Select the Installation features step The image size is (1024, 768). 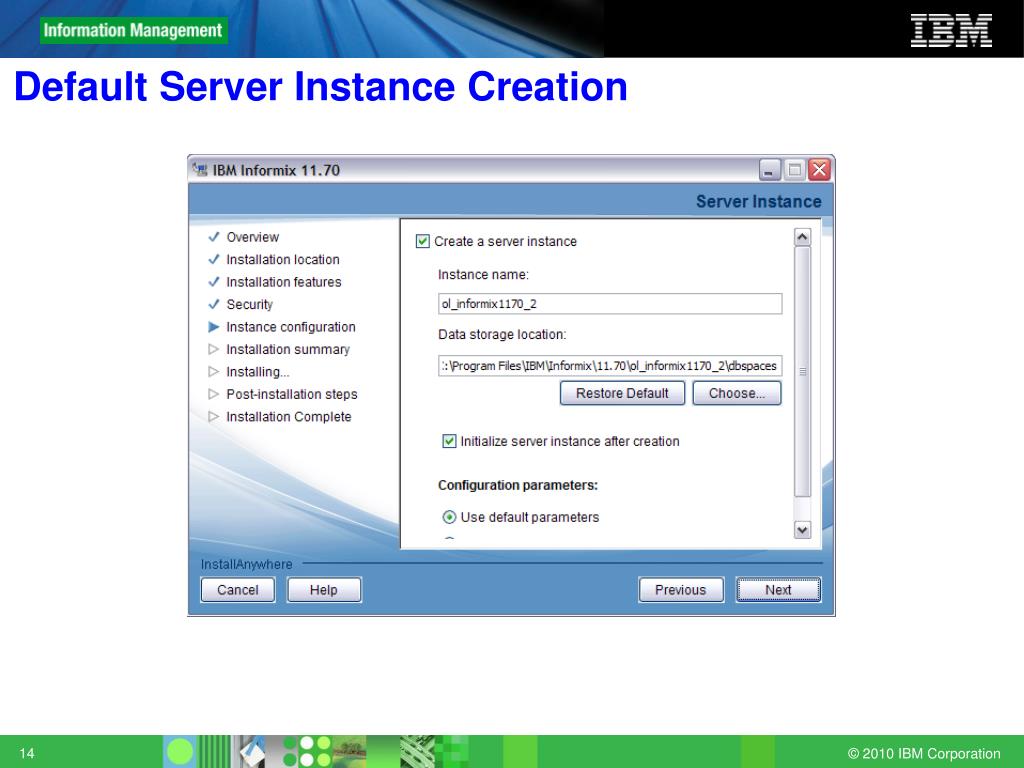click(x=283, y=282)
